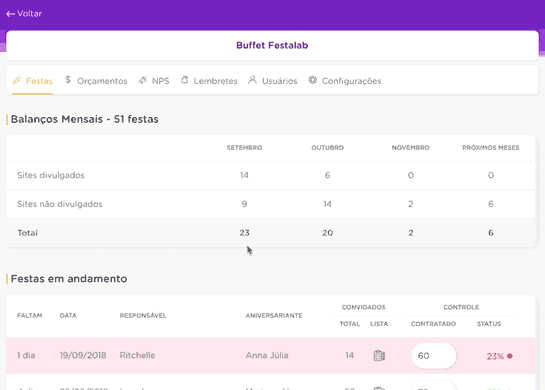This screenshot has height=390, width=545.
Task: Click the dollar sign icon for Orçamentos
Action: pyautogui.click(x=68, y=80)
